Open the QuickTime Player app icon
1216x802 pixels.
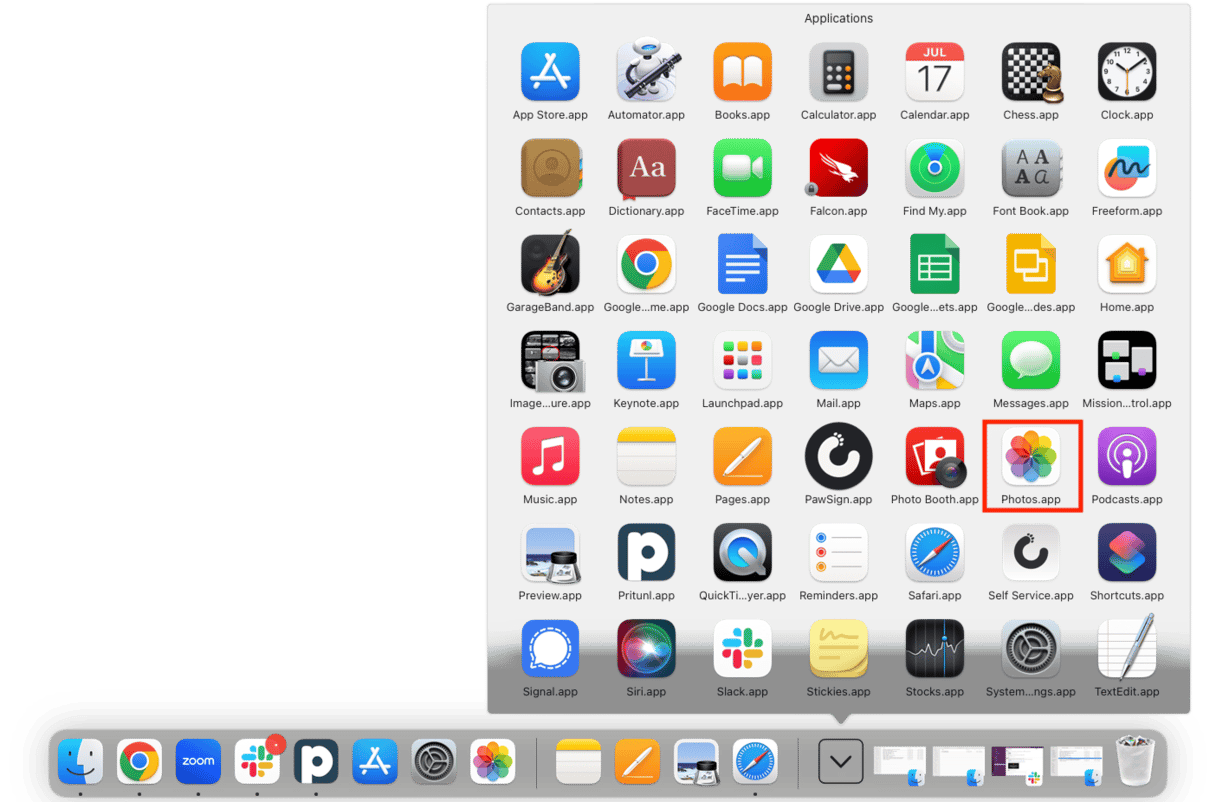point(742,552)
